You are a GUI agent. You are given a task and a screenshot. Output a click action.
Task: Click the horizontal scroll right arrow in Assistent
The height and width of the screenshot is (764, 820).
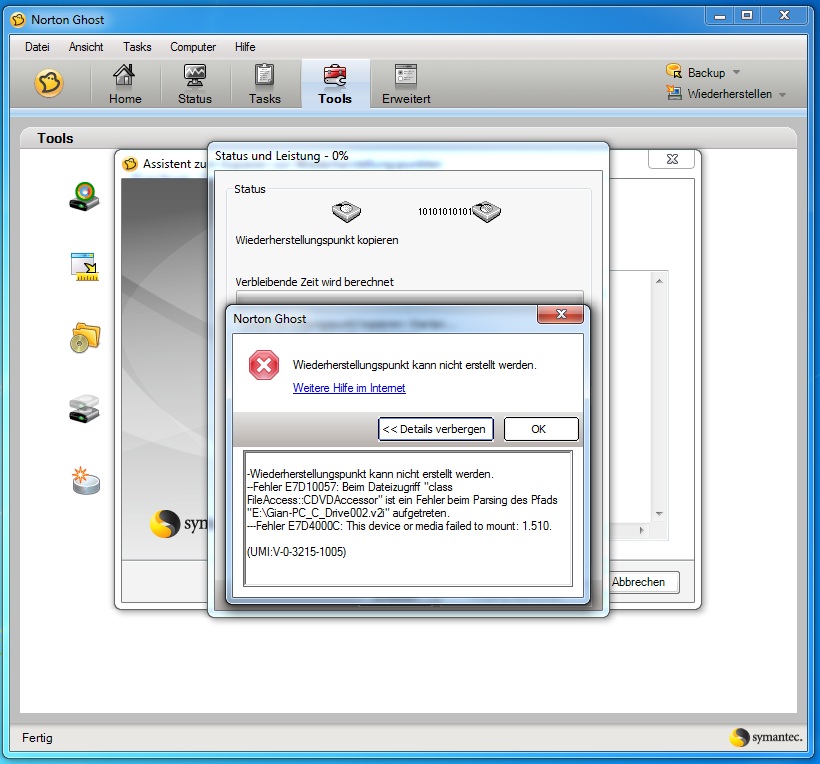pos(642,531)
